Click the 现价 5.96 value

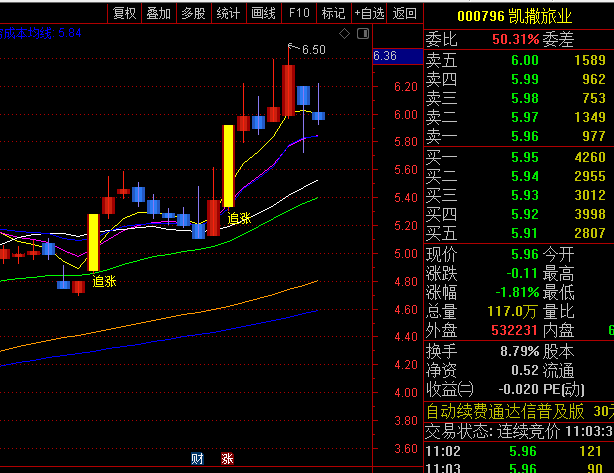pos(525,255)
